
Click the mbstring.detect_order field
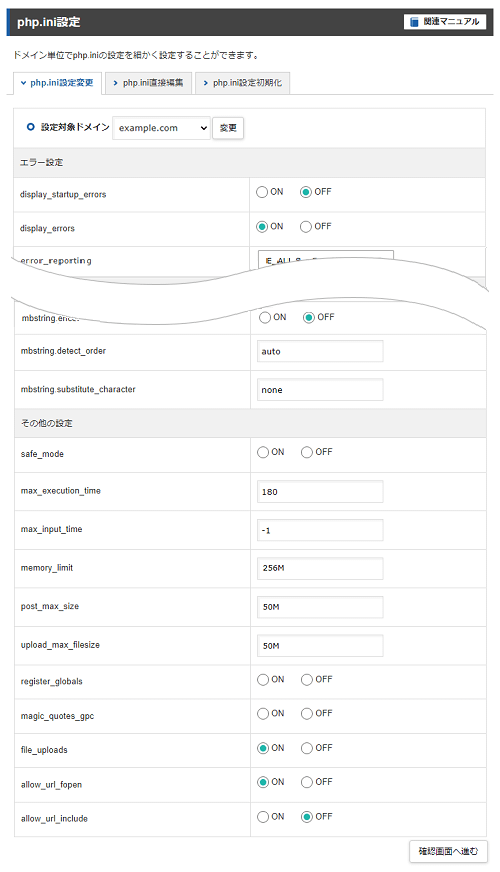[x=320, y=351]
